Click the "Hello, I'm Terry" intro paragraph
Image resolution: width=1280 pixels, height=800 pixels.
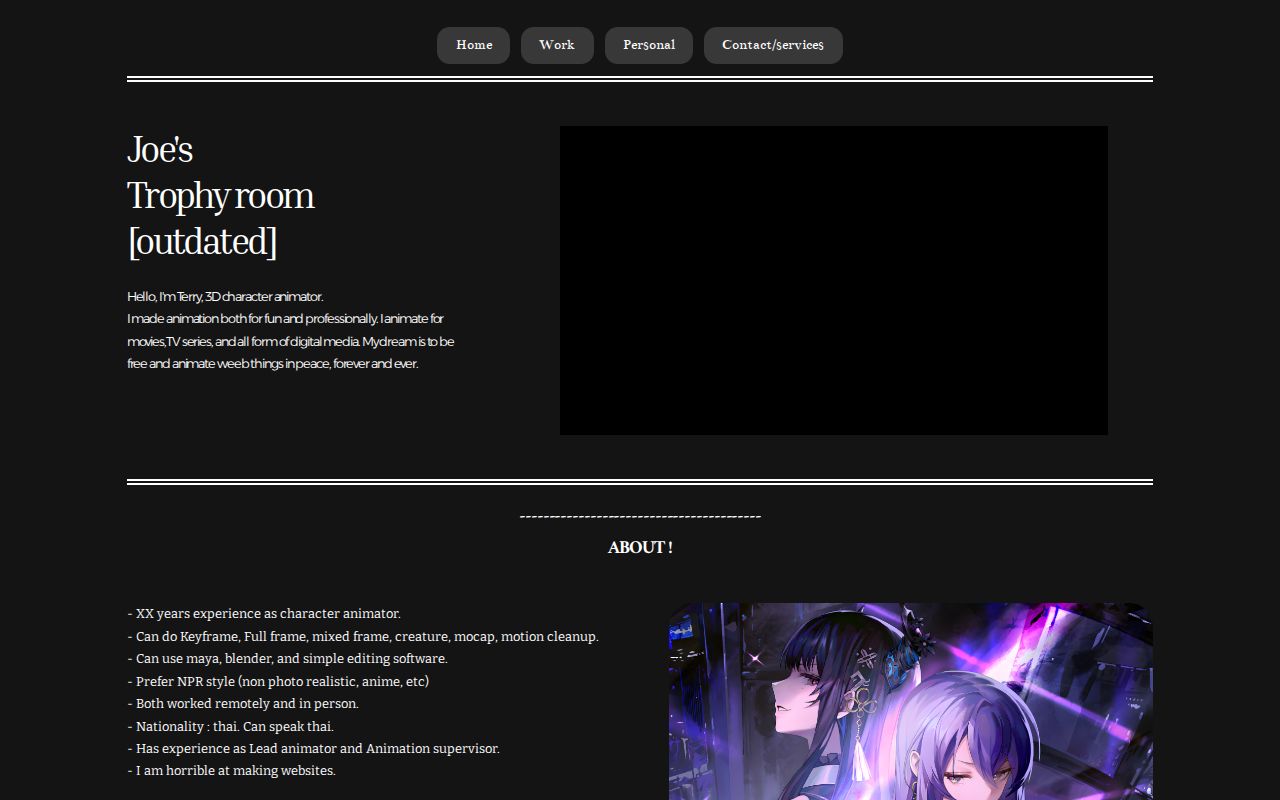pos(290,330)
